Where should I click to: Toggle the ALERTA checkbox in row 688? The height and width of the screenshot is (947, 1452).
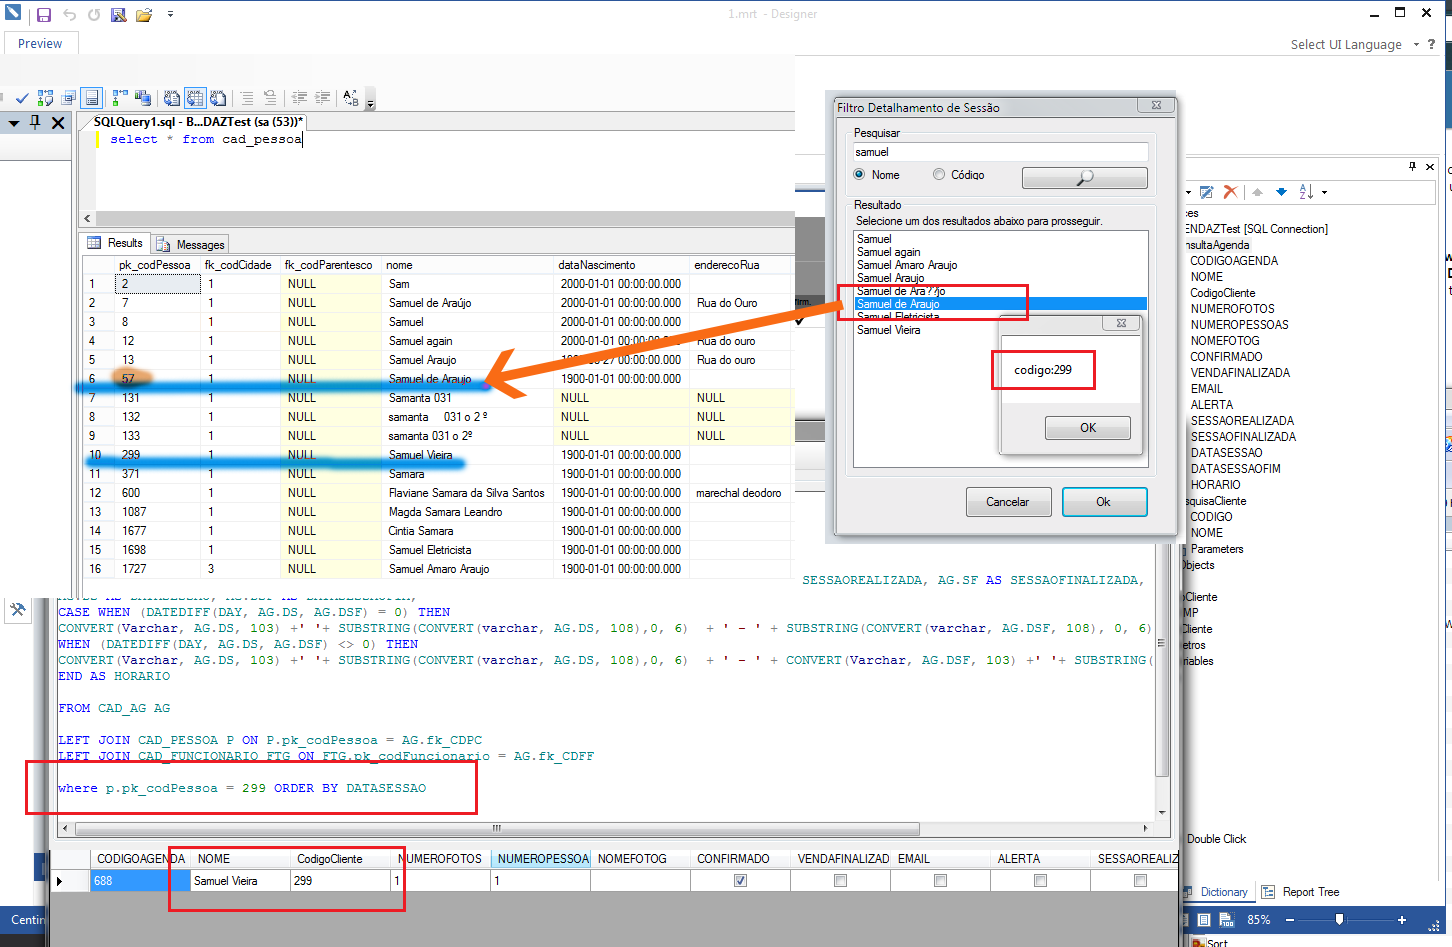pyautogui.click(x=1040, y=881)
